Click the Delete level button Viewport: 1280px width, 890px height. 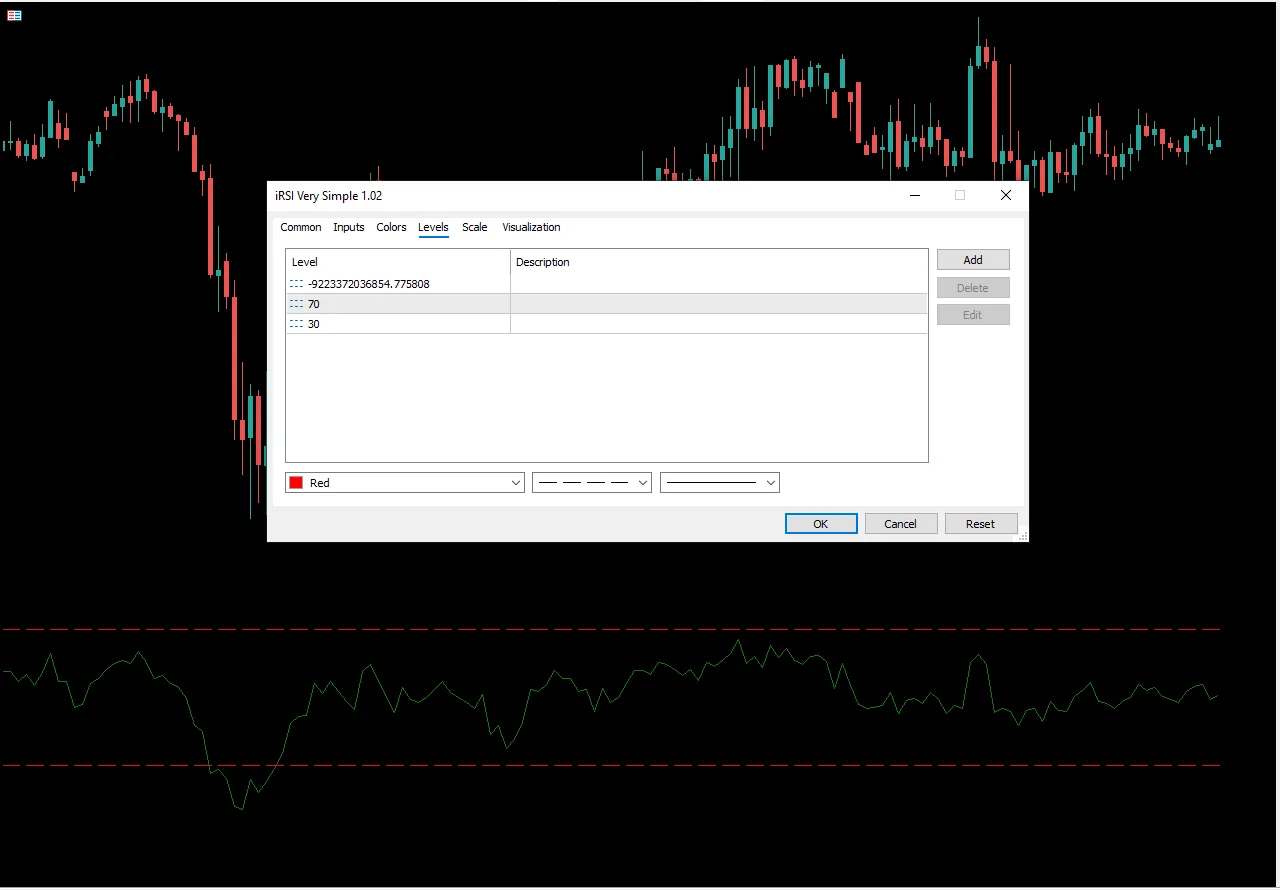pos(973,288)
